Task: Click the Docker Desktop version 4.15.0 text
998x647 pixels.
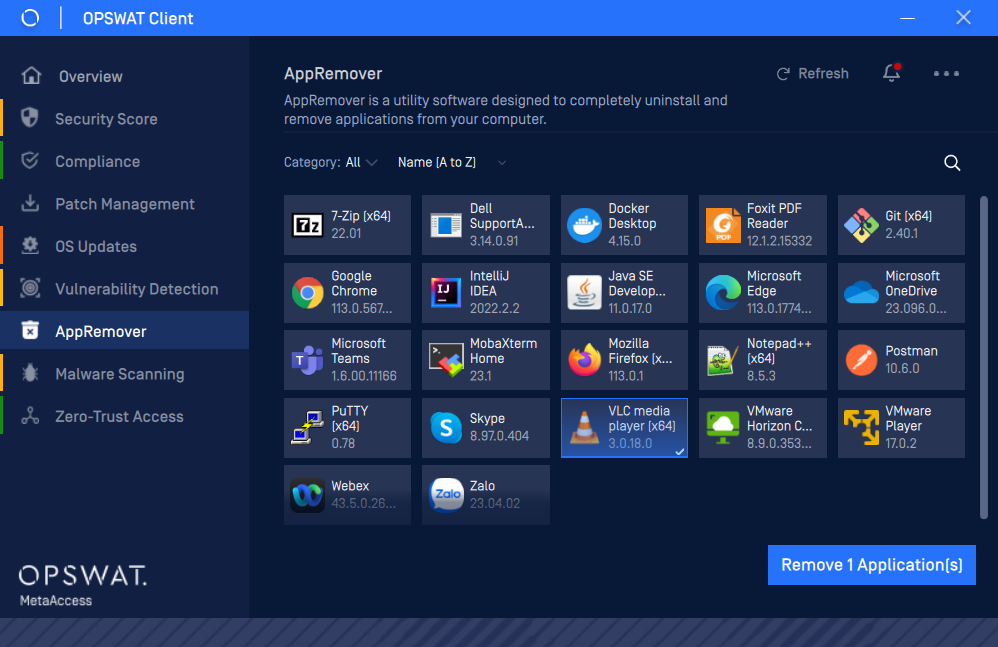Action: 624,241
